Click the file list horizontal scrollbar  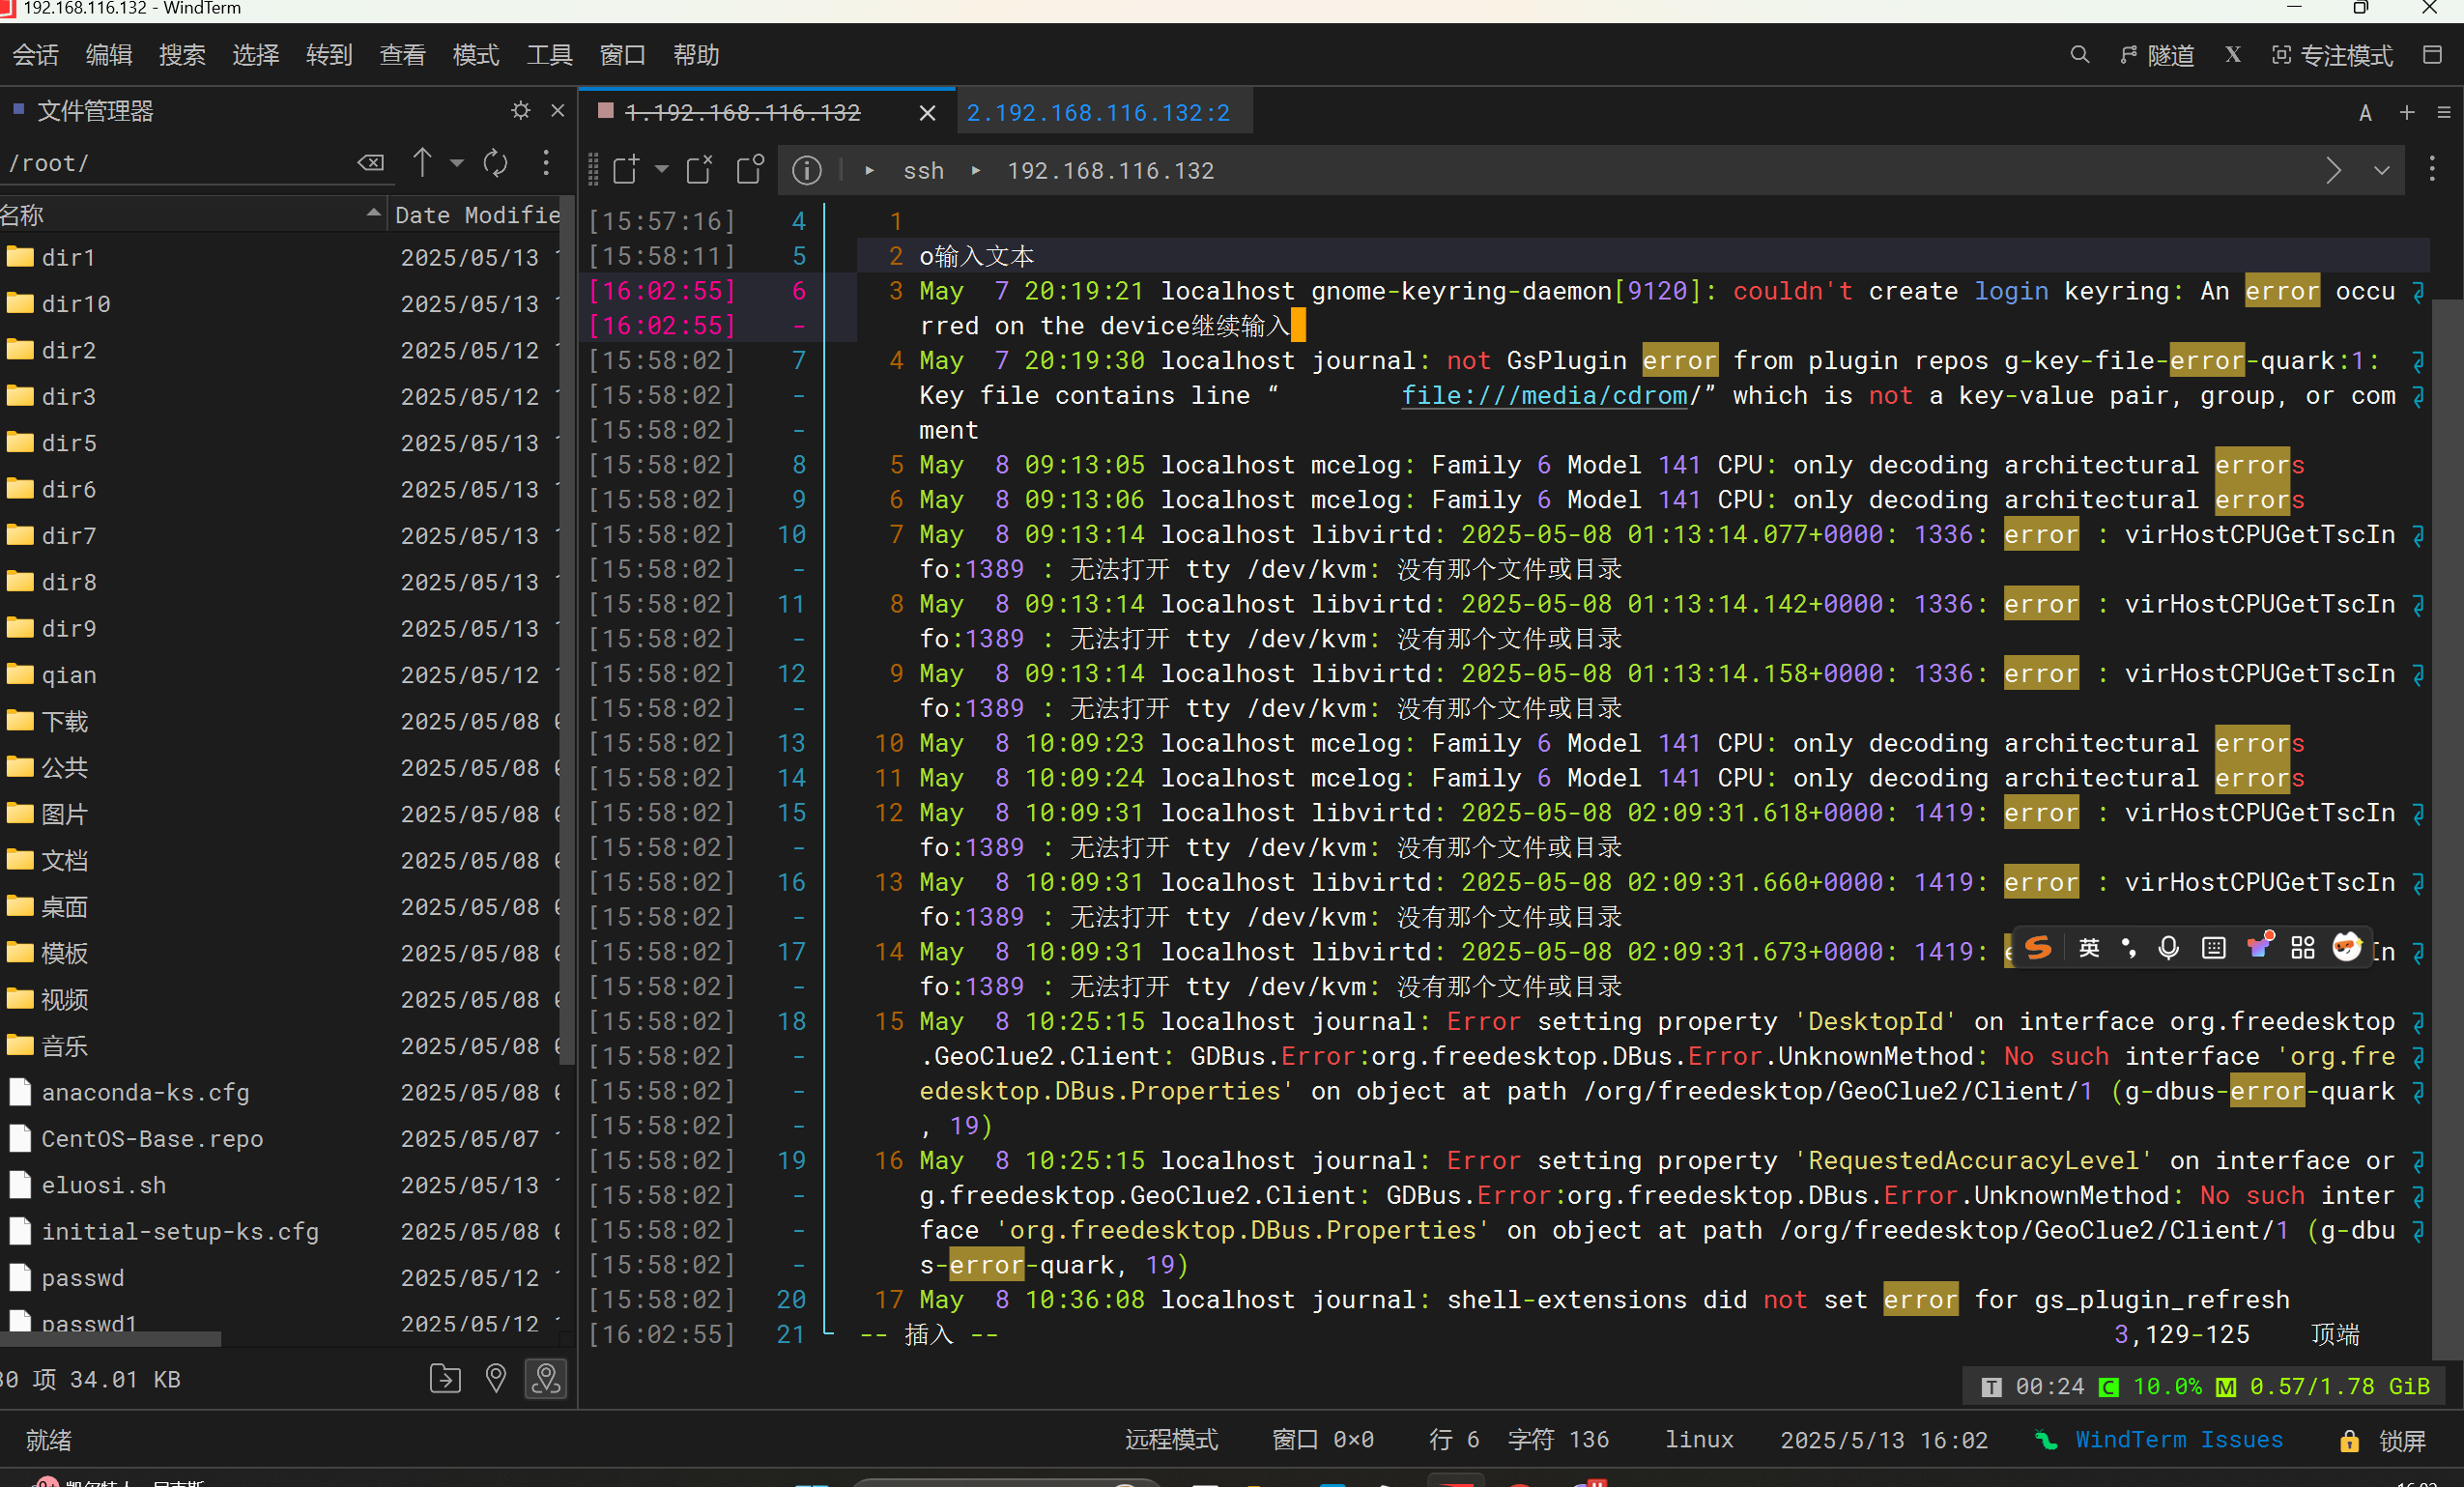click(x=110, y=1338)
